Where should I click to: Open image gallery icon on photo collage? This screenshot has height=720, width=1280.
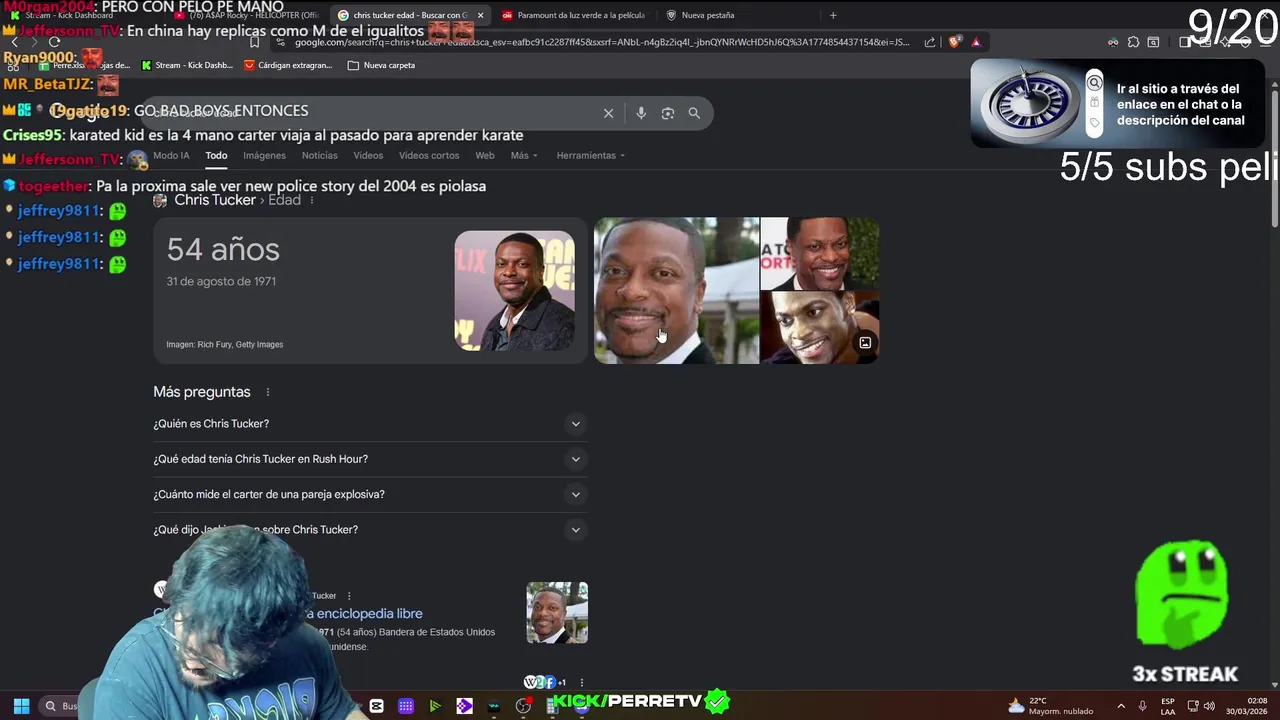pos(865,343)
